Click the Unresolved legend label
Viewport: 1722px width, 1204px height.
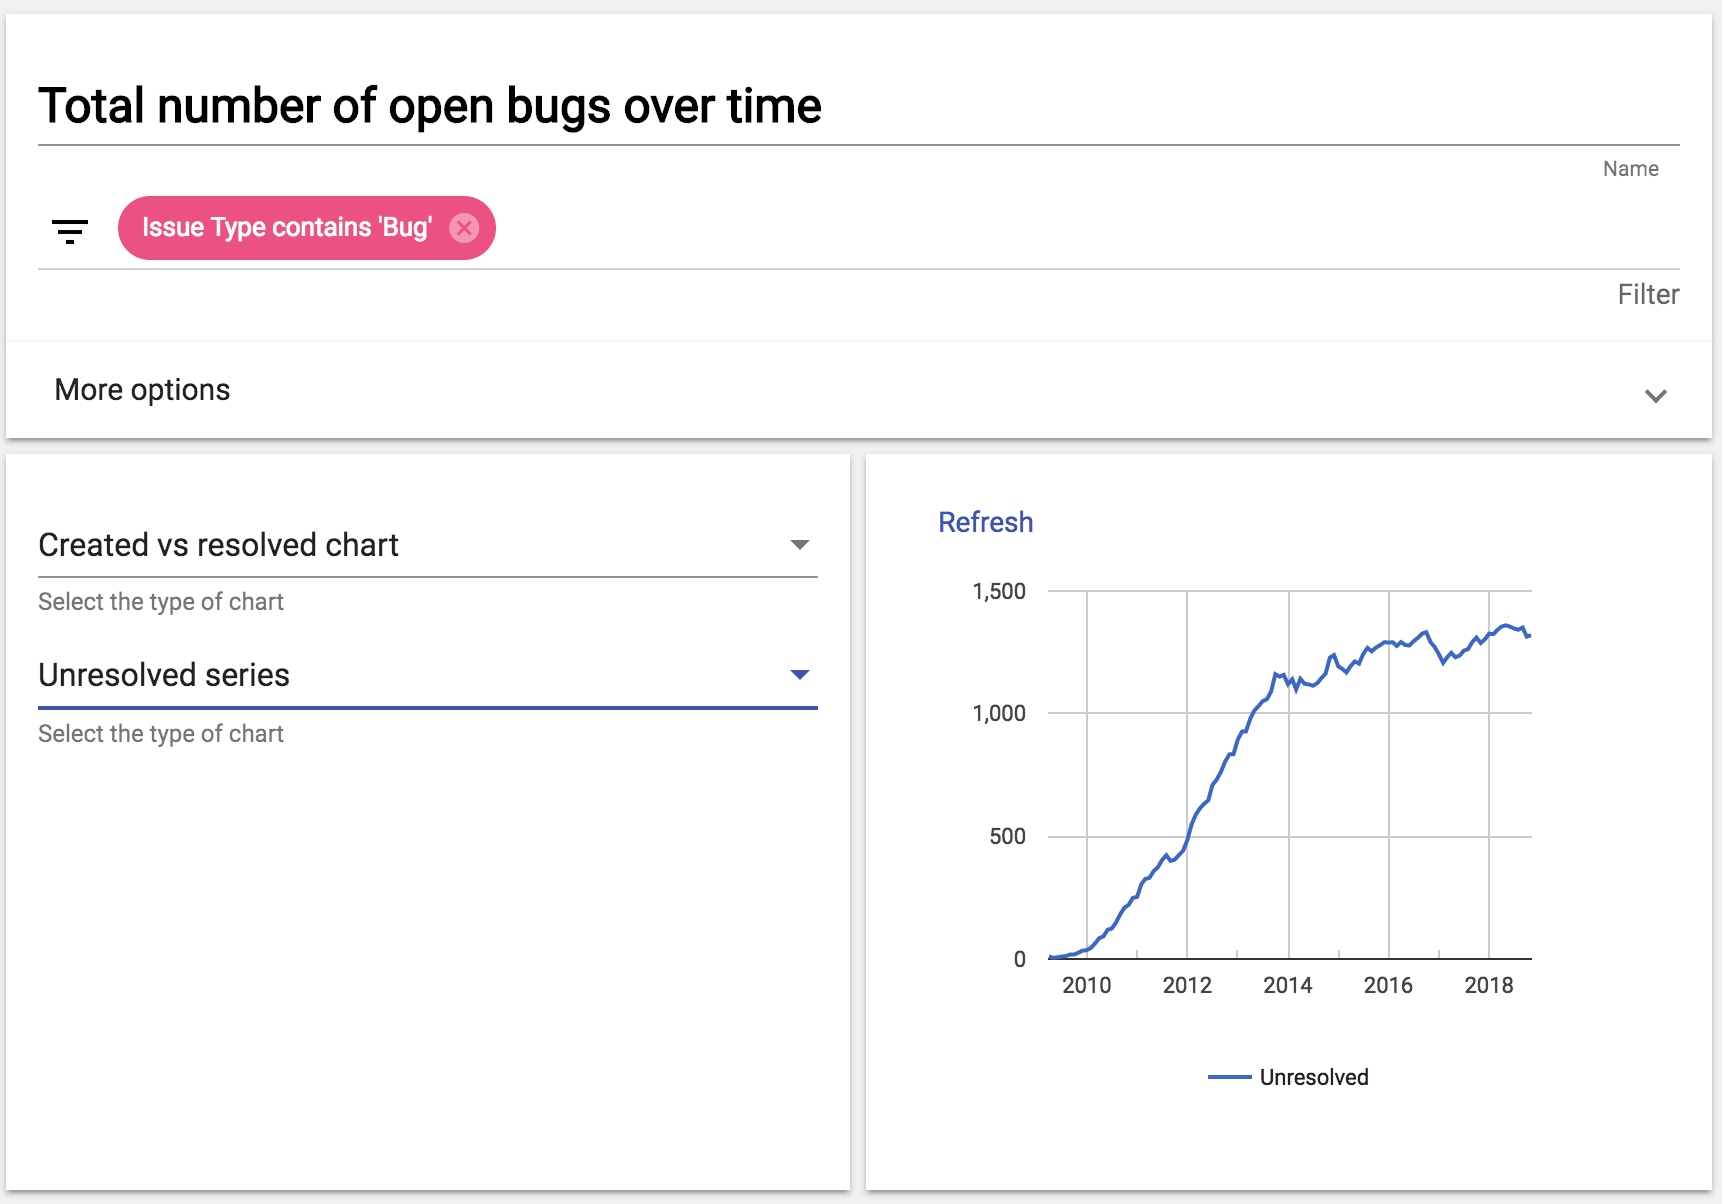tap(1313, 1077)
